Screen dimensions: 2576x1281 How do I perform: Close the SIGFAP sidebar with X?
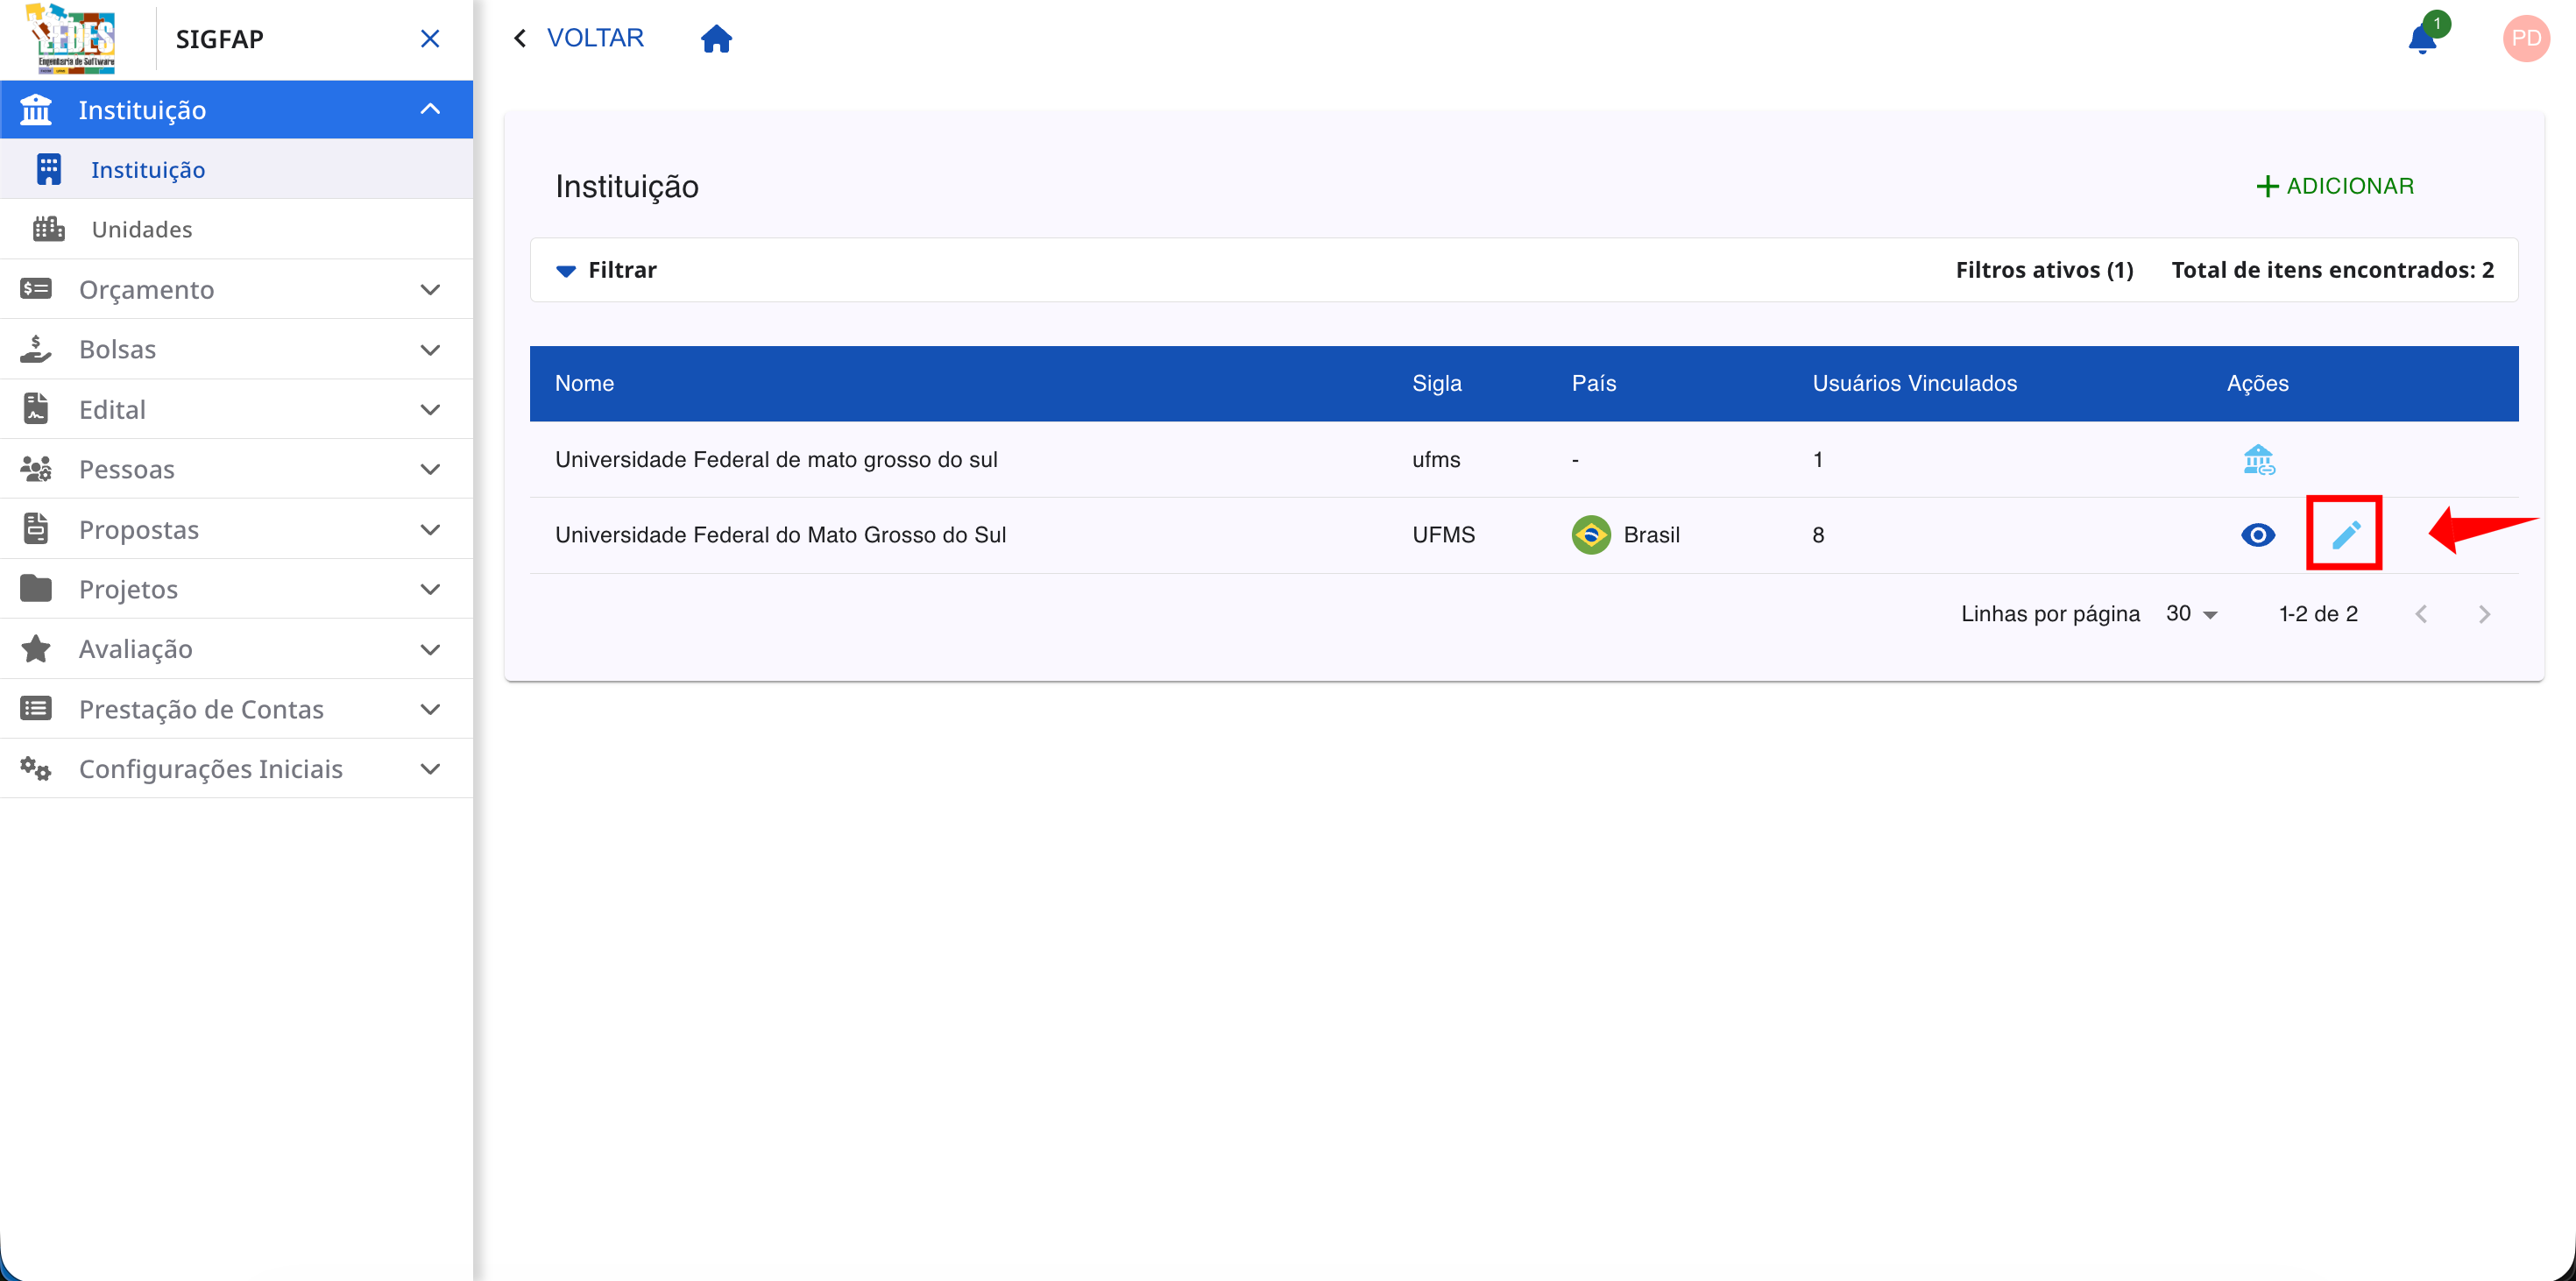click(430, 39)
